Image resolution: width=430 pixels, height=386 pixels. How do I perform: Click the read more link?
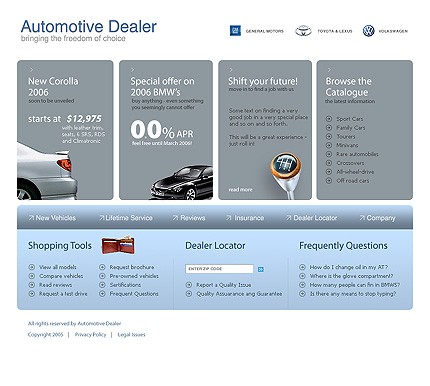240,190
